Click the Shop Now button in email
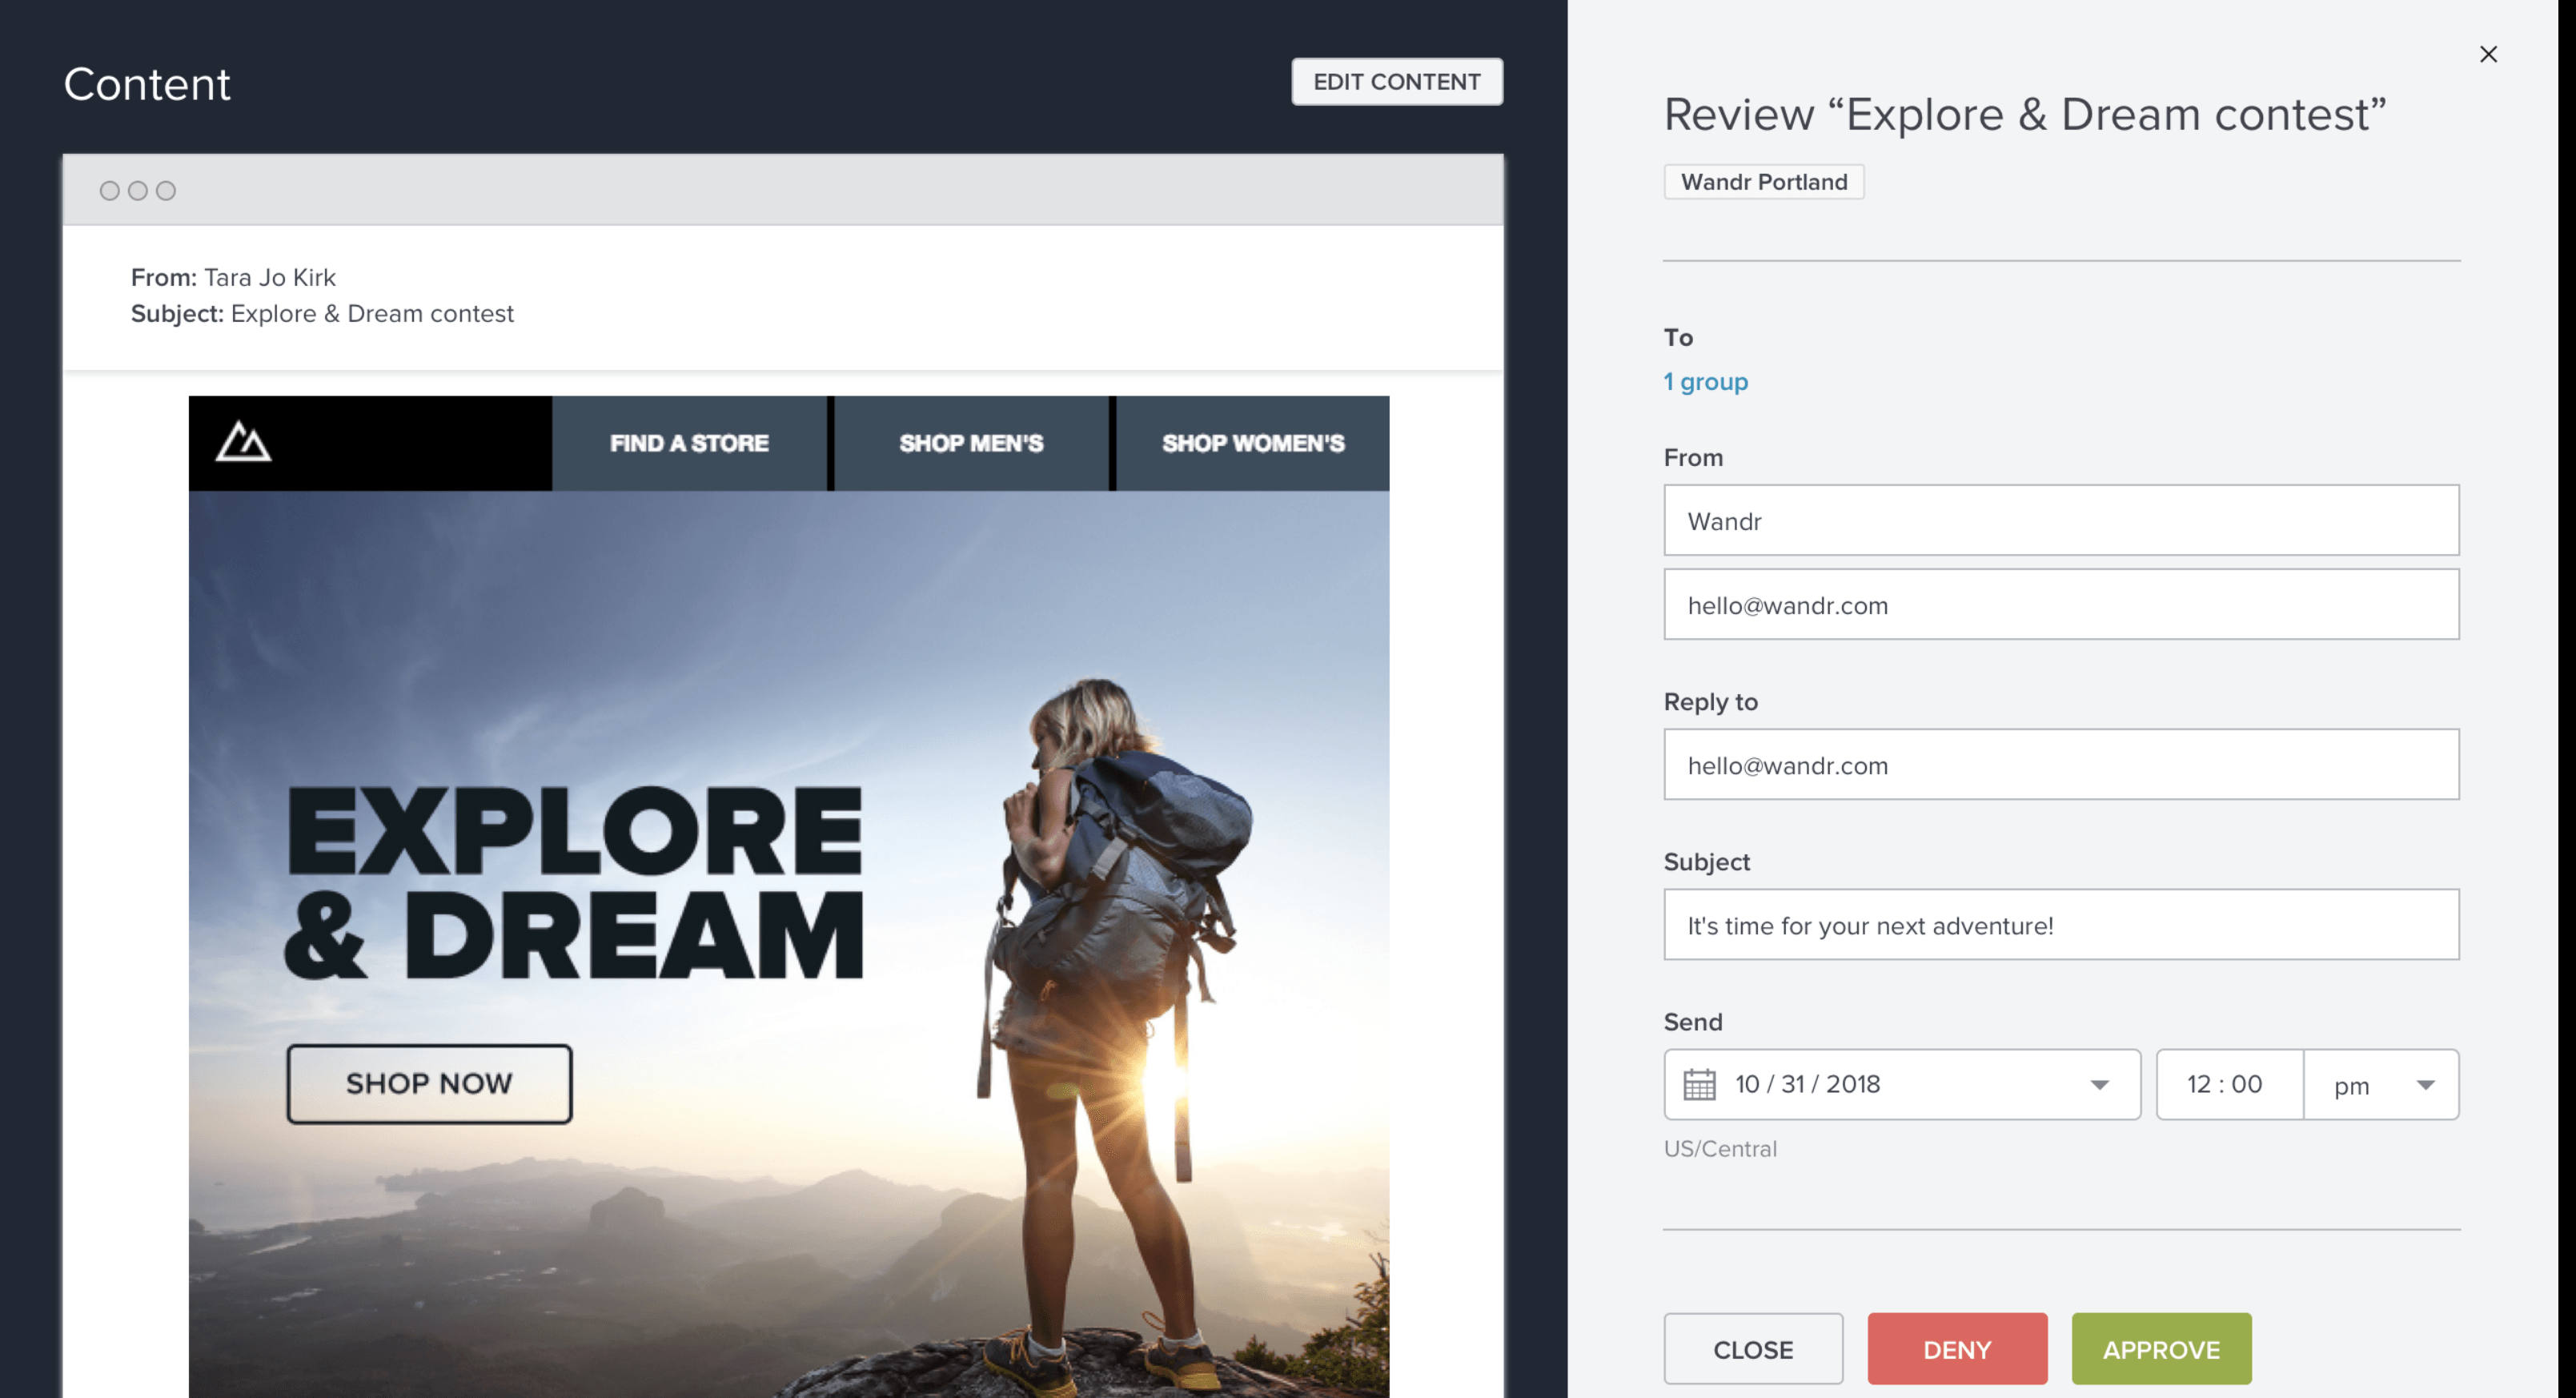The width and height of the screenshot is (2576, 1398). (429, 1083)
